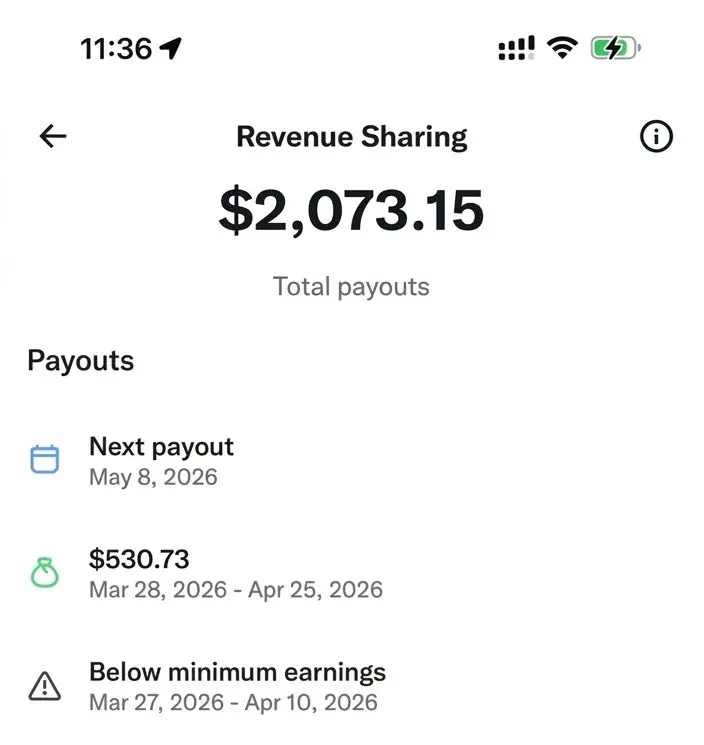This screenshot has height=745, width=704.
Task: Tap the location arrow in status bar
Action: (x=171, y=48)
